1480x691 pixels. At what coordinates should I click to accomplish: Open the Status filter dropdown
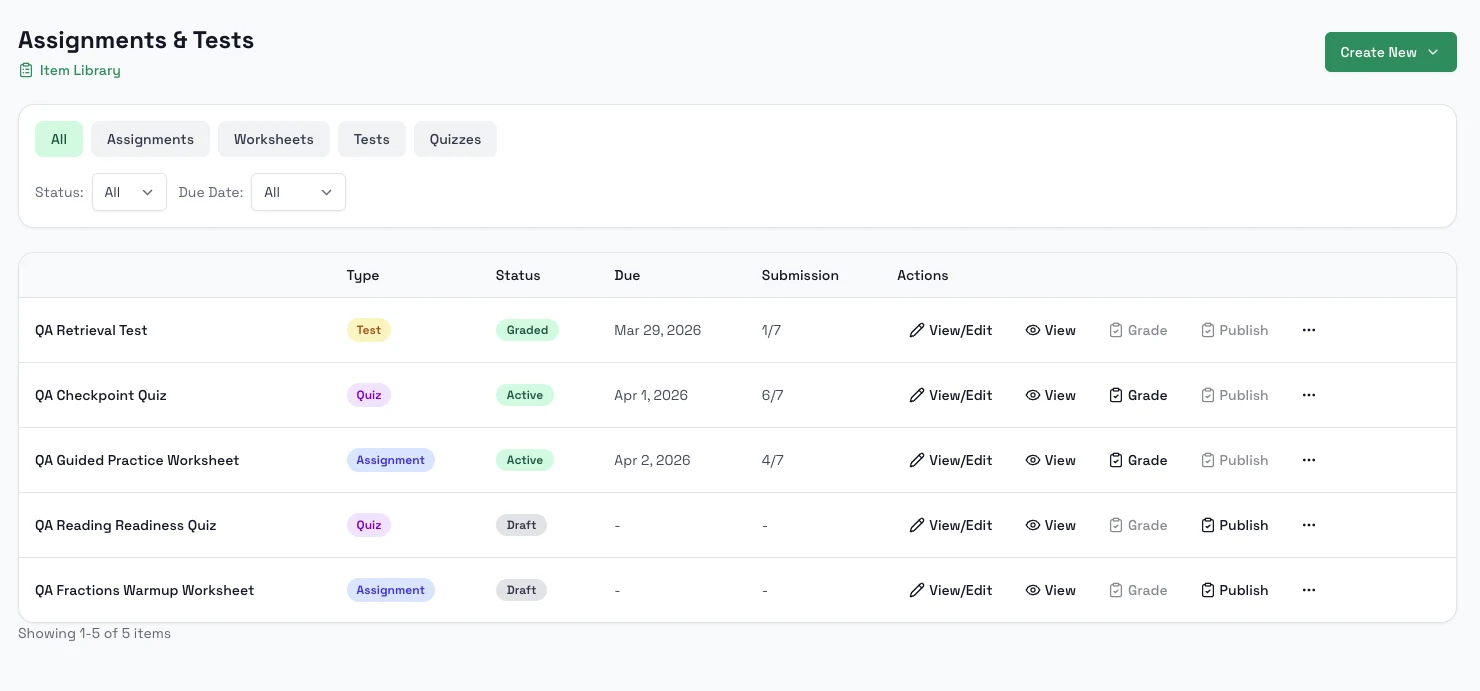129,192
